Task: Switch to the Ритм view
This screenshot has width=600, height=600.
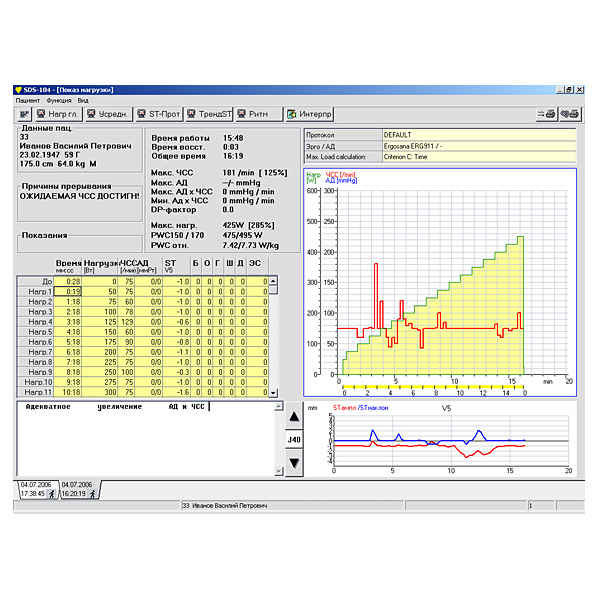Action: coord(258,114)
